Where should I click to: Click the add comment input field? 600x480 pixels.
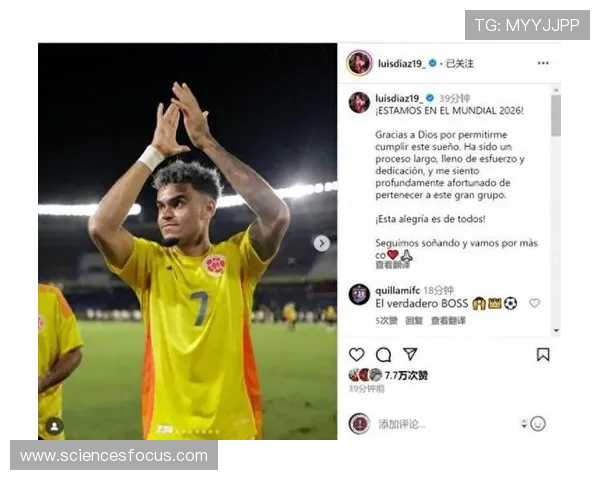[x=444, y=424]
